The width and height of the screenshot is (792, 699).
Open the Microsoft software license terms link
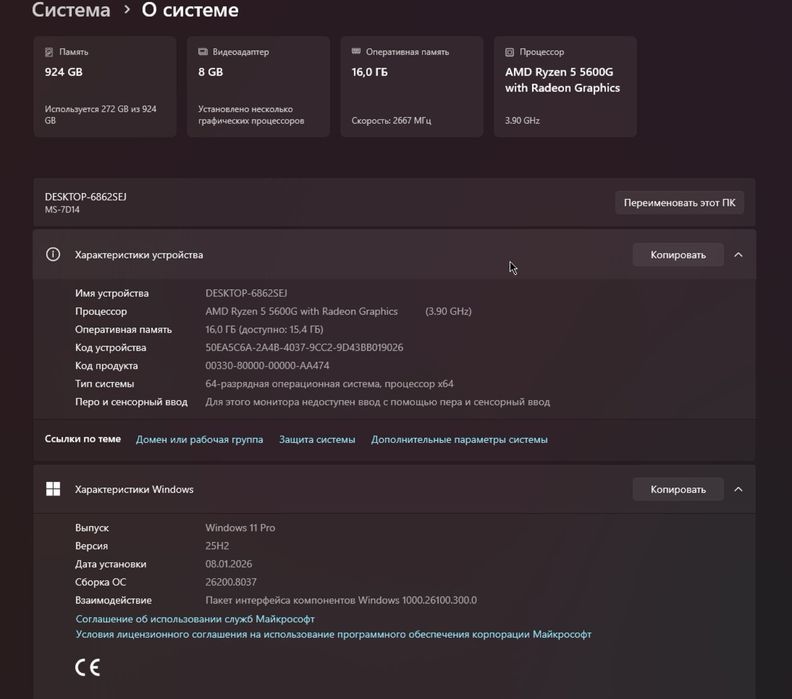[333, 634]
